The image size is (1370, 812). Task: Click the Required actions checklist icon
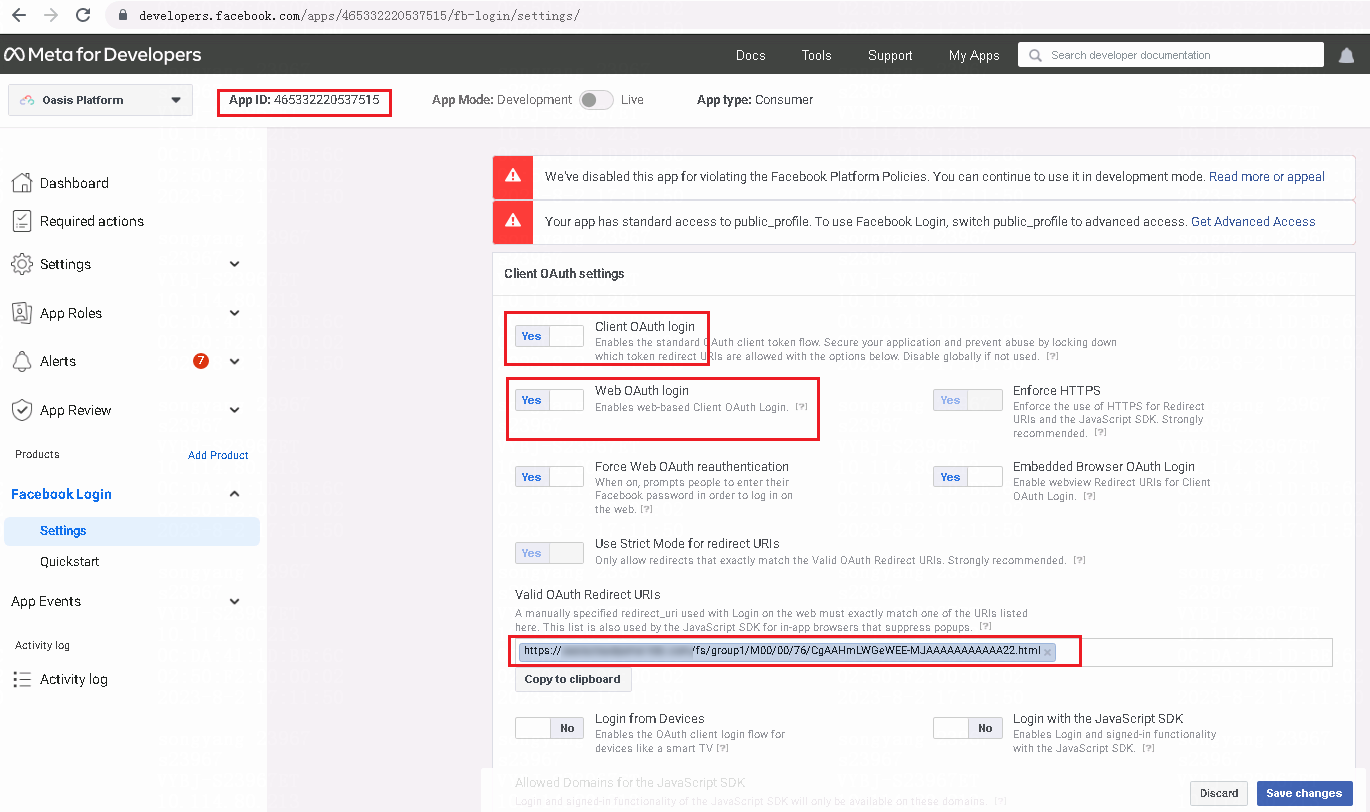[21, 220]
